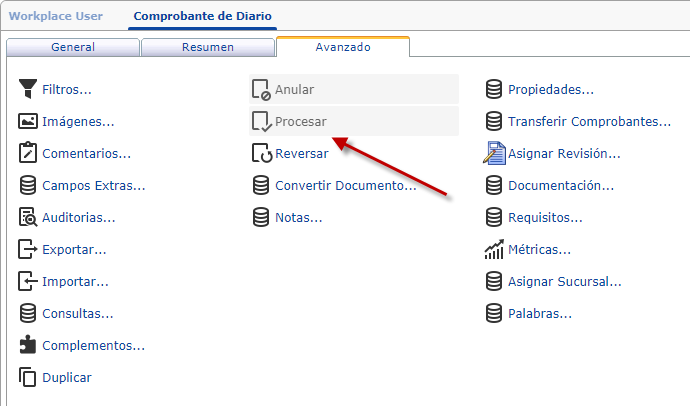This screenshot has width=690, height=406.
Task: Click the Auditorias magnifier icon
Action: pos(28,217)
